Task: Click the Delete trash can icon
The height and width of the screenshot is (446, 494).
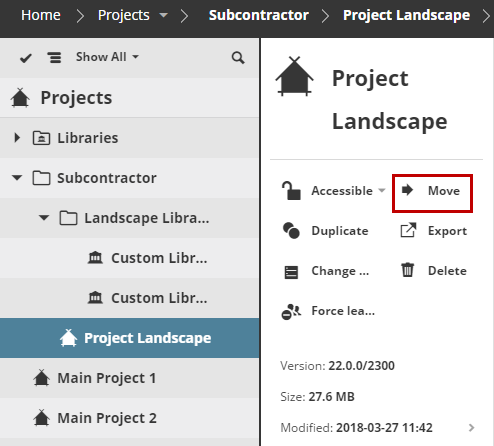Action: [407, 270]
